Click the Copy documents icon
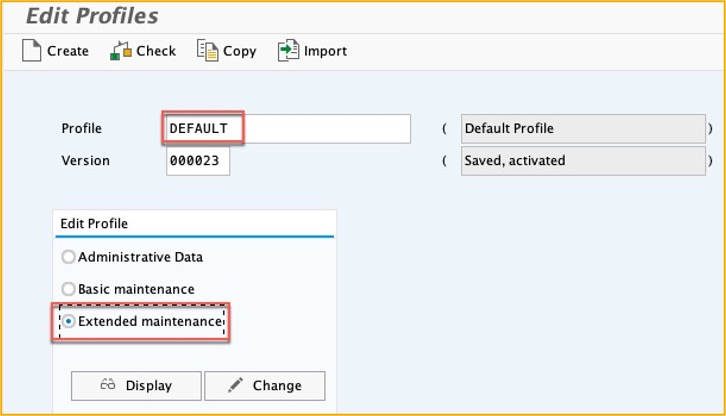This screenshot has height=416, width=726. [x=207, y=50]
